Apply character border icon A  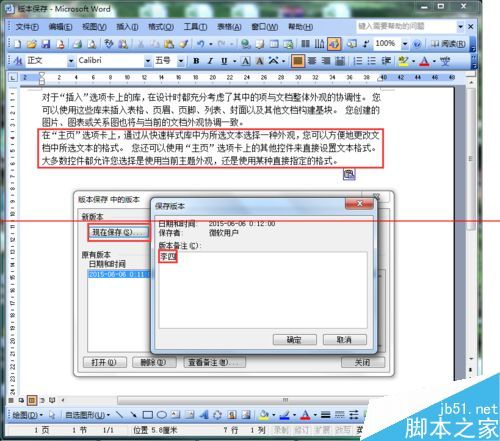pos(246,61)
